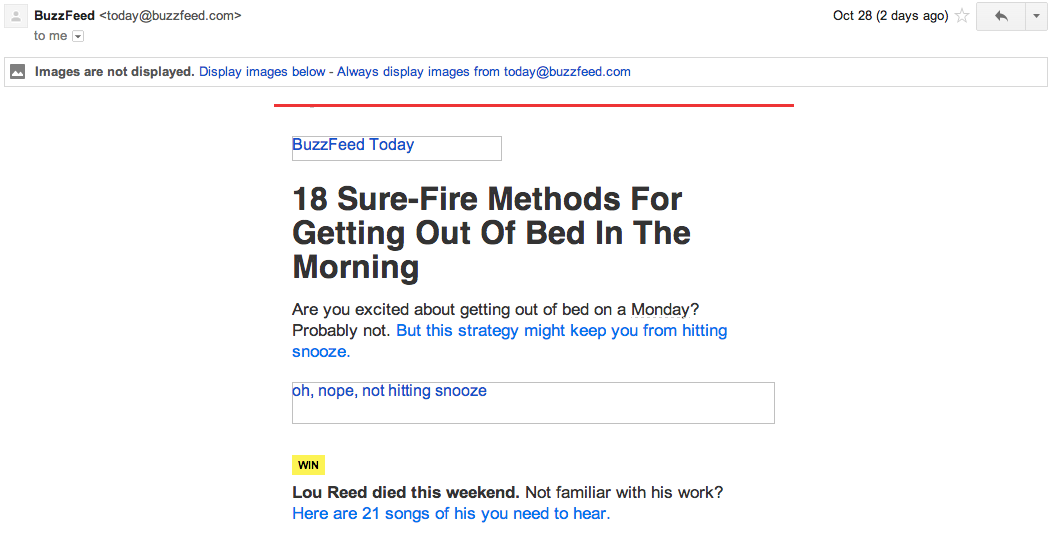Click the Oct 28 date stamp
The image size is (1054, 537).
point(891,15)
